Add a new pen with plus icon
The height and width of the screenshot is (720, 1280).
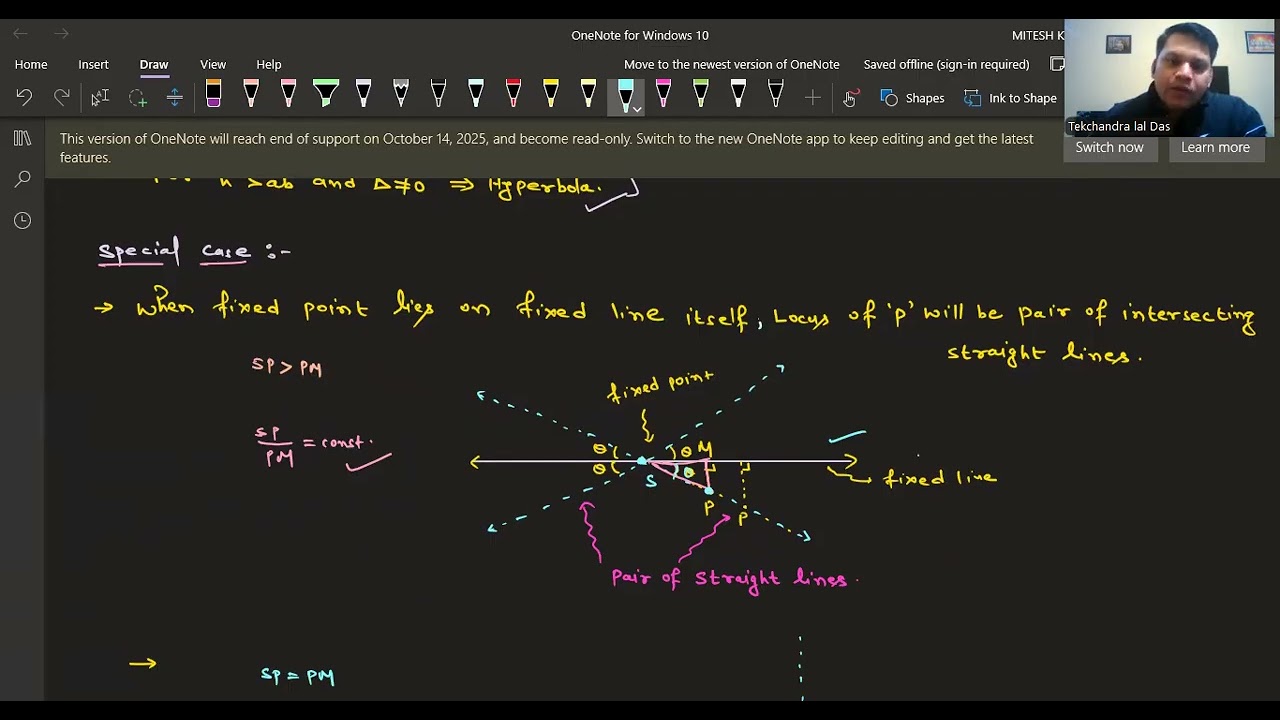(813, 98)
